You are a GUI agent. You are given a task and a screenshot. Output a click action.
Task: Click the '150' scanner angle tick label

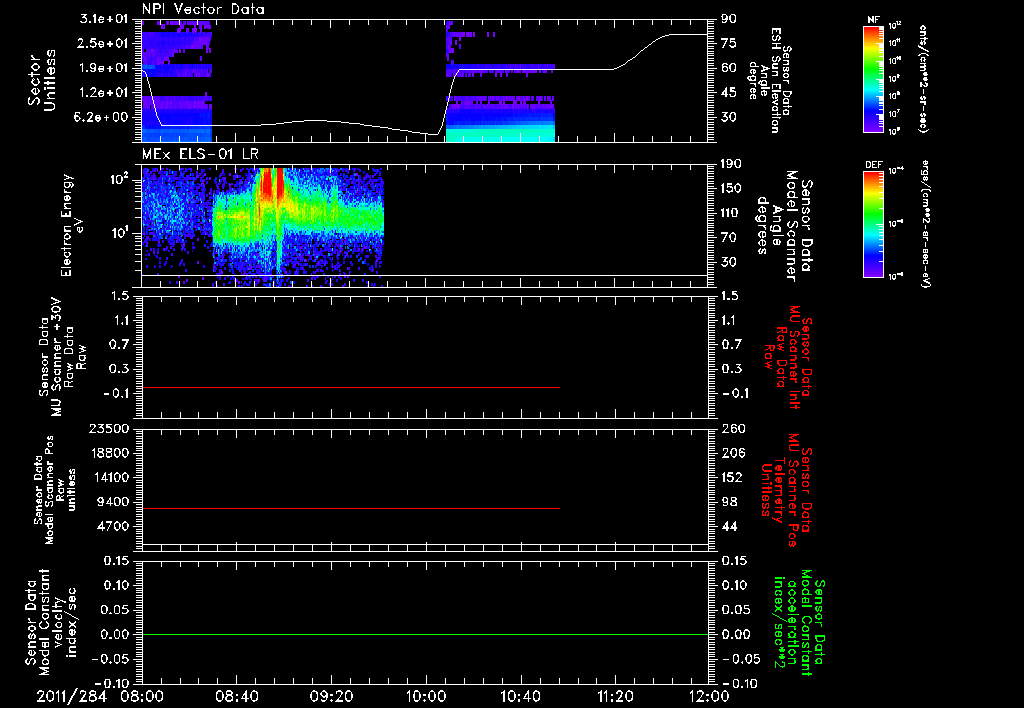point(732,189)
